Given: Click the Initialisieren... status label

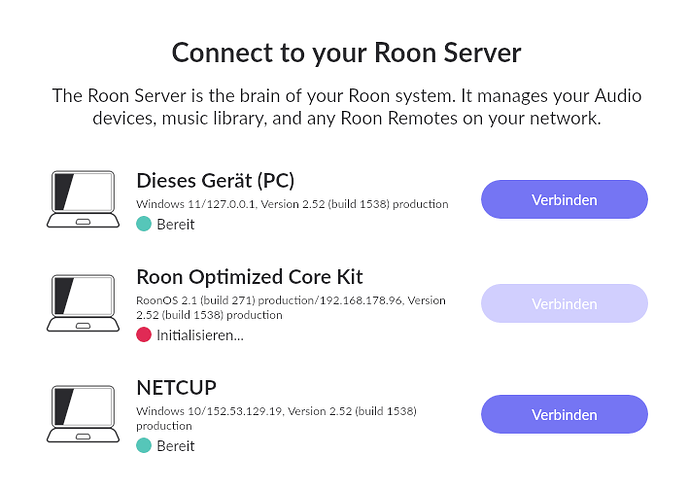Looking at the screenshot, I should (x=200, y=335).
